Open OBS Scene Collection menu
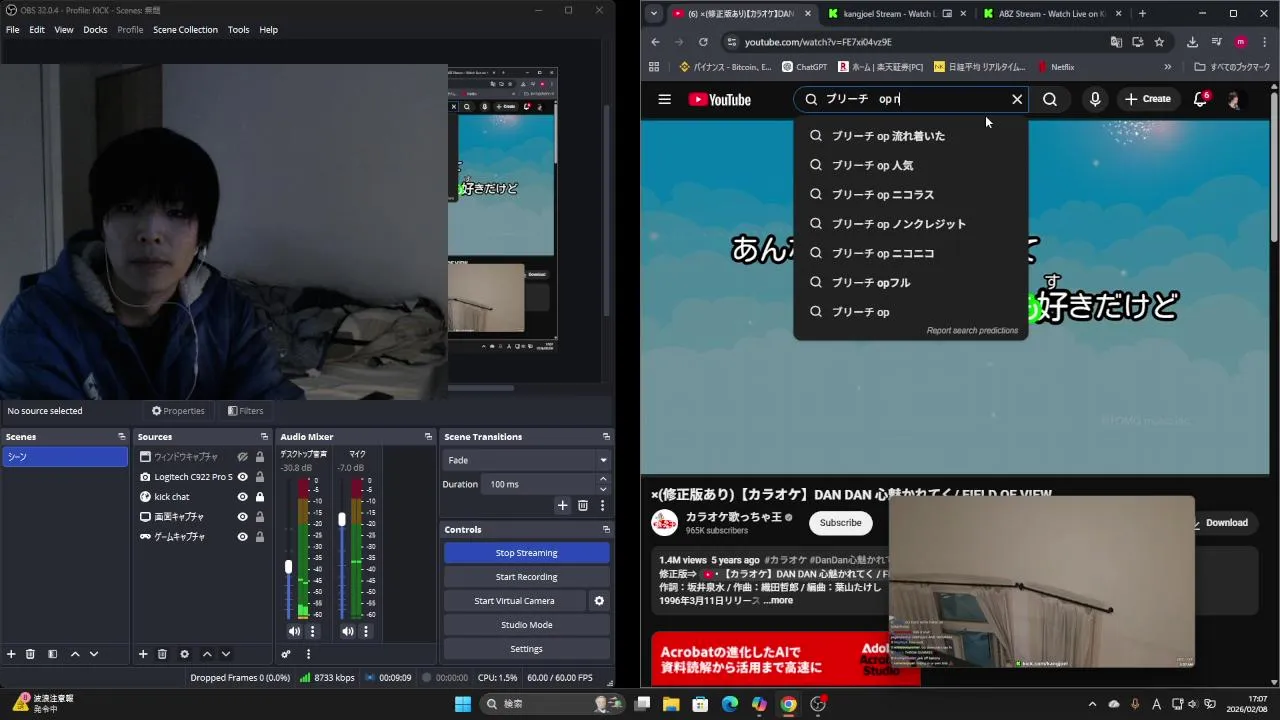 point(185,30)
